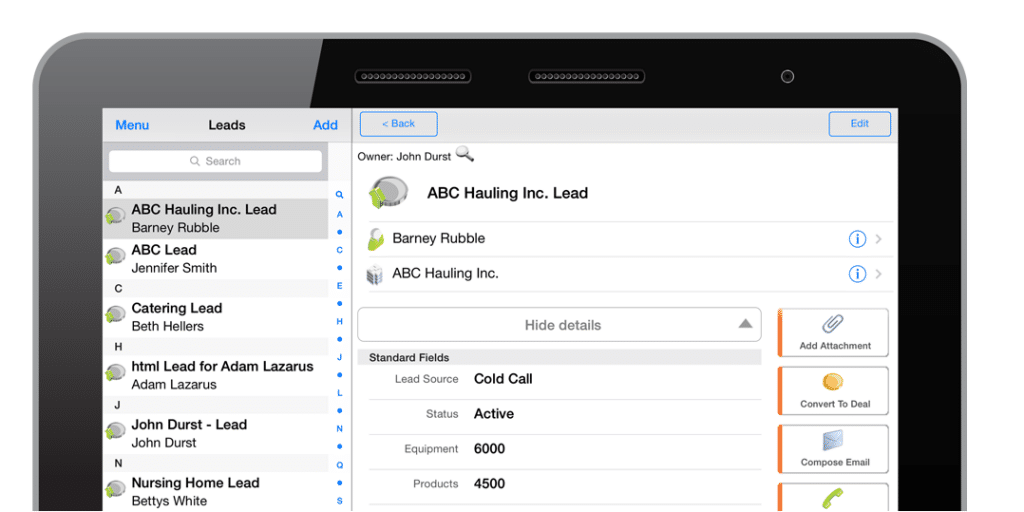
Task: Expand ABC Hauling Inc. row chevron
Action: 879,274
